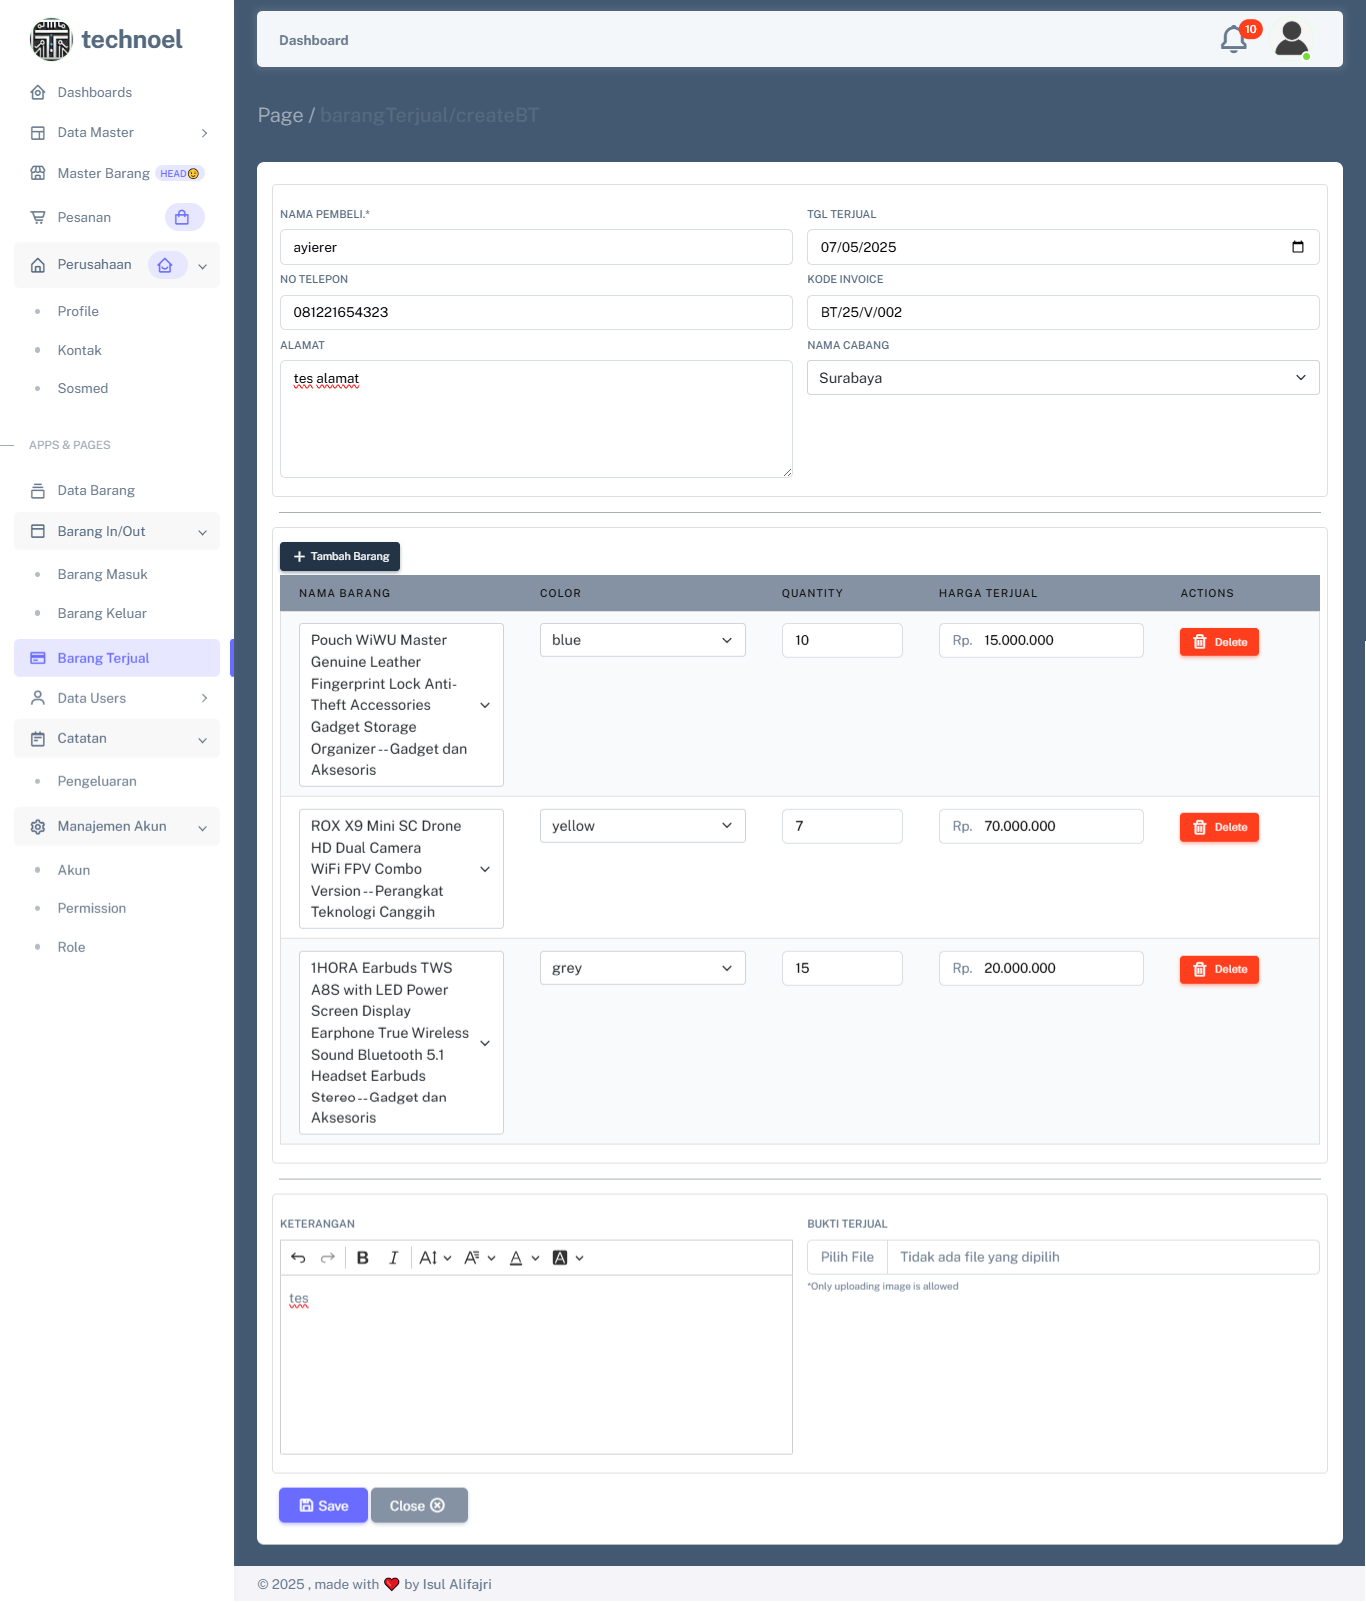
Task: Expand the Data Master menu
Action: click(x=117, y=133)
